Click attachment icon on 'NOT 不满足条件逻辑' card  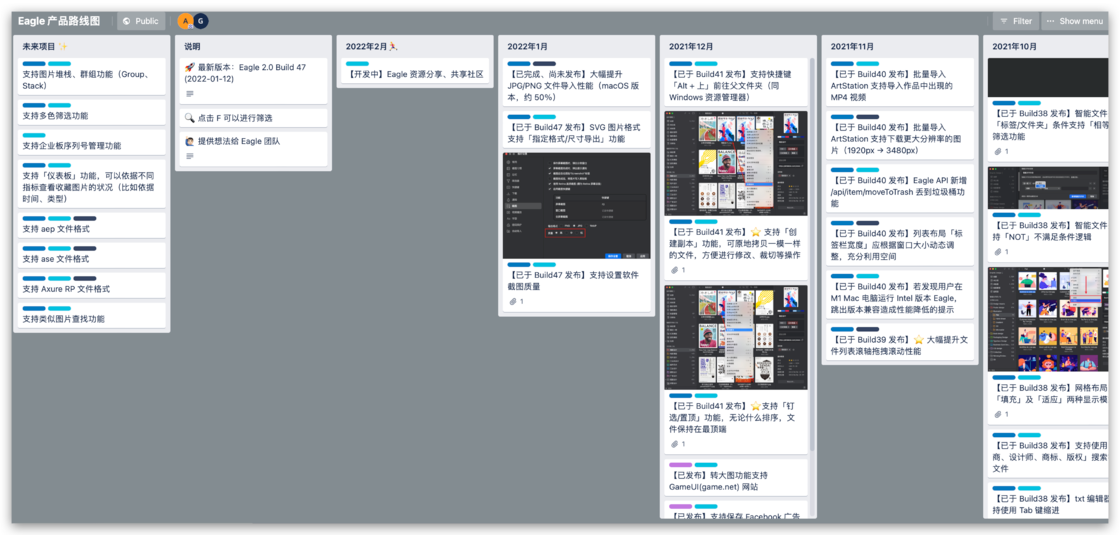pyautogui.click(x=998, y=251)
